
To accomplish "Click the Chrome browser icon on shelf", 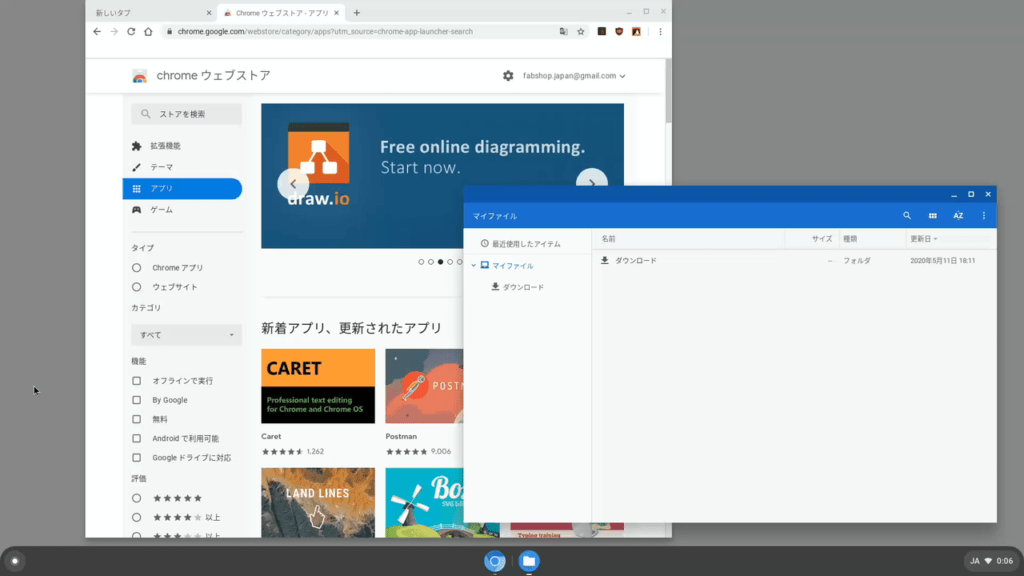I will (495, 561).
